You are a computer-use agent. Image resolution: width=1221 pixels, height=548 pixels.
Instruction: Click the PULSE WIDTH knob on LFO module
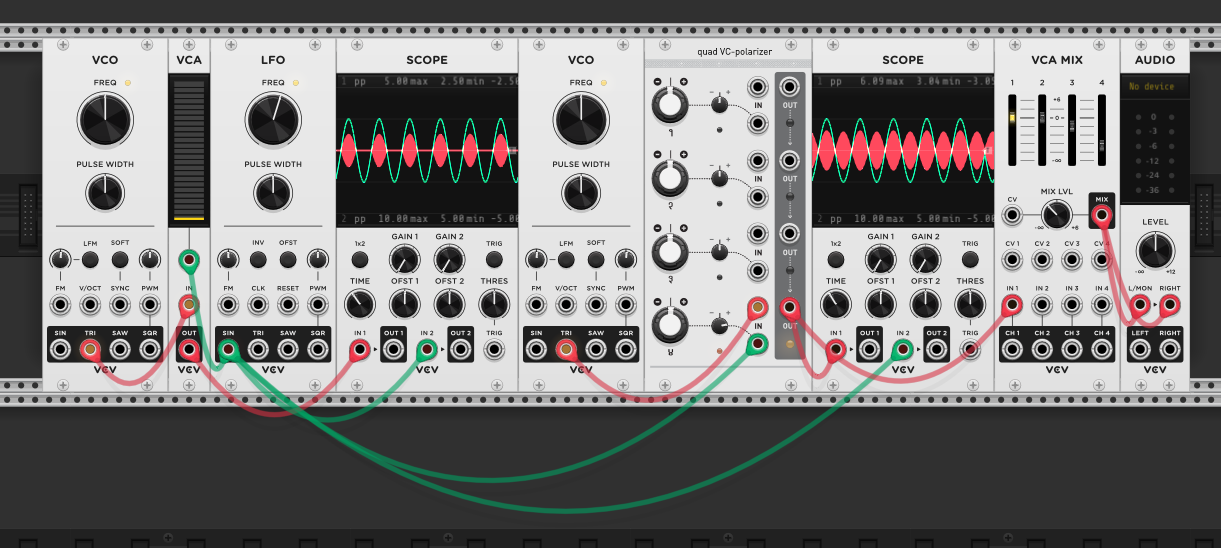pyautogui.click(x=273, y=191)
